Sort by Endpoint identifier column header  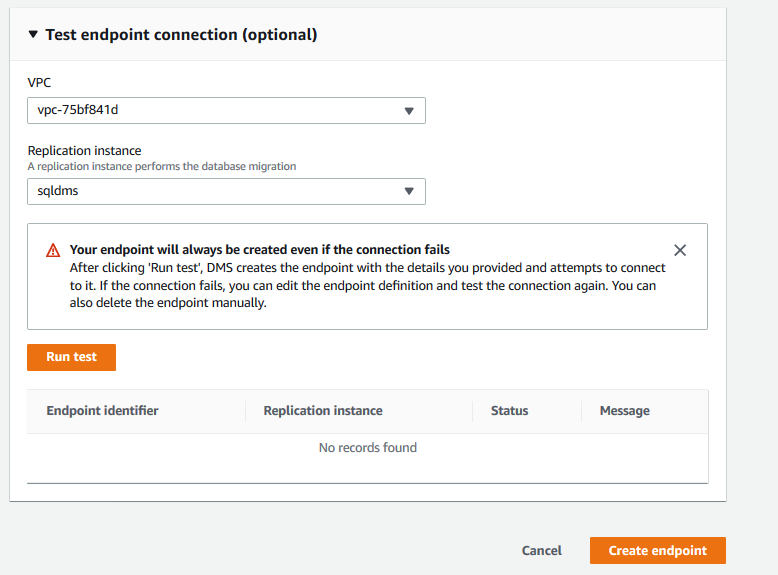pyautogui.click(x=102, y=411)
